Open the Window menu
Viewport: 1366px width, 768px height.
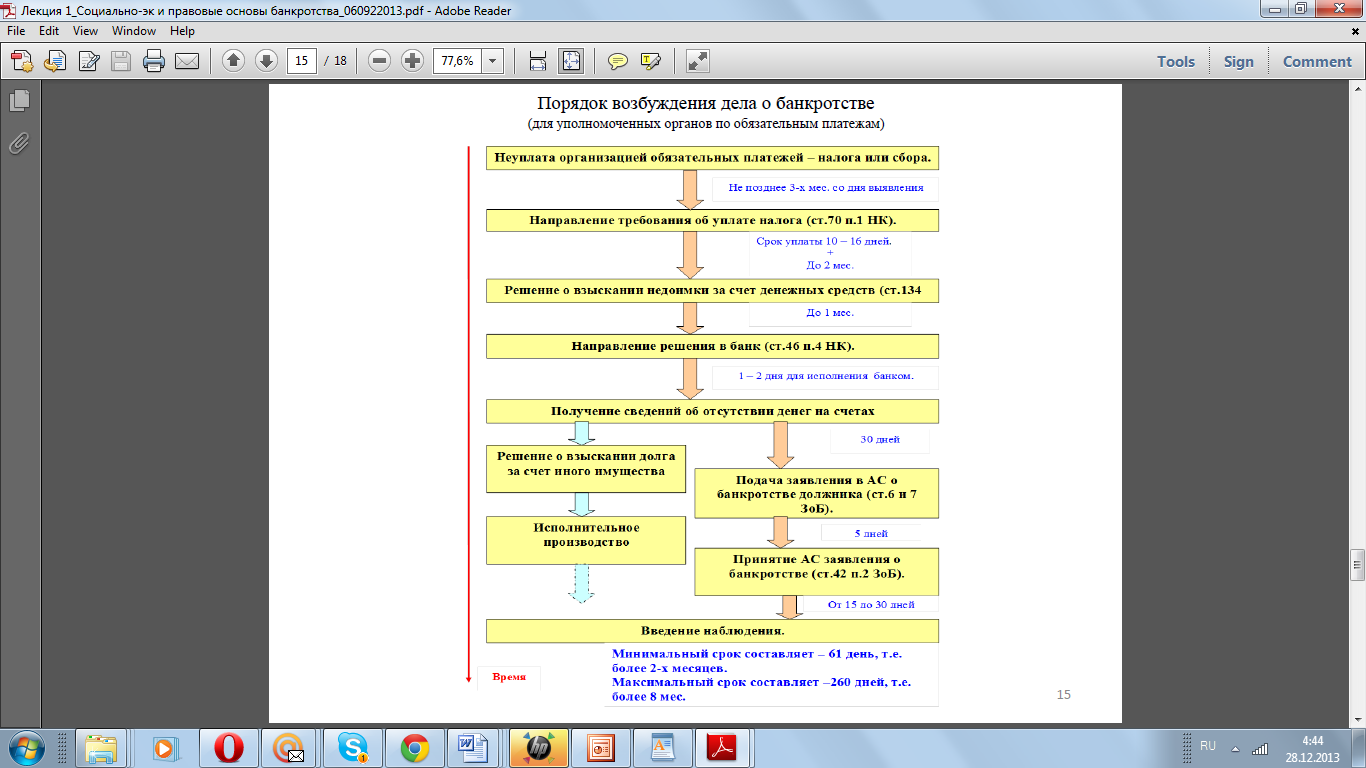pyautogui.click(x=134, y=31)
